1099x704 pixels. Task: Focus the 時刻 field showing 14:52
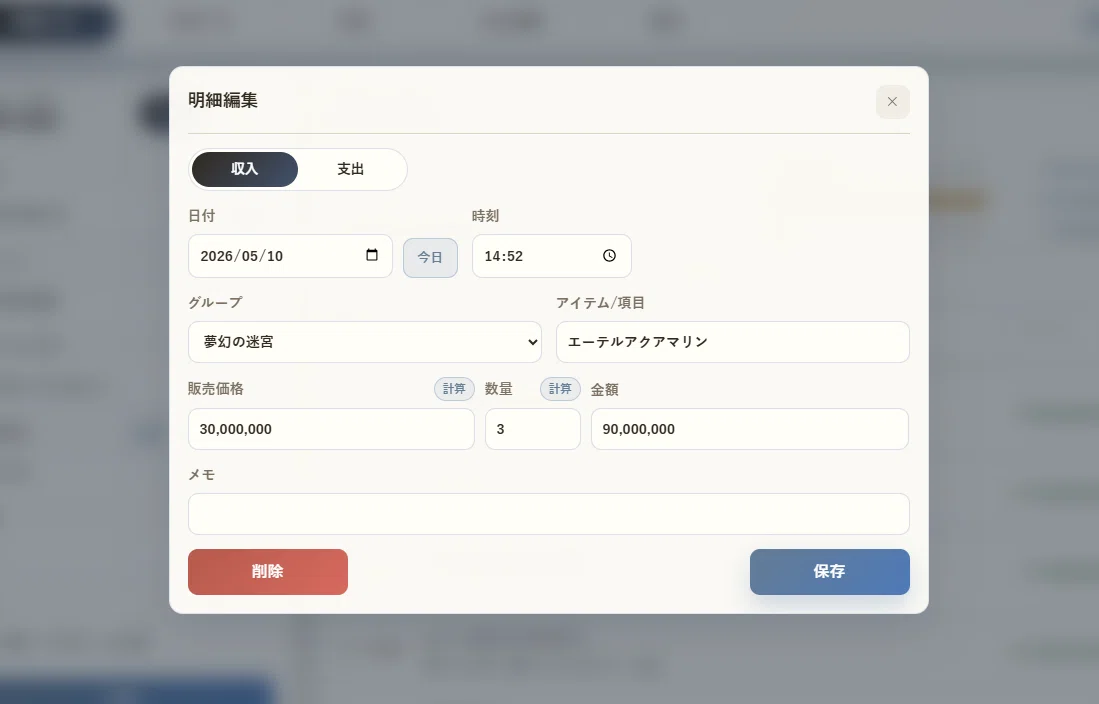point(552,256)
